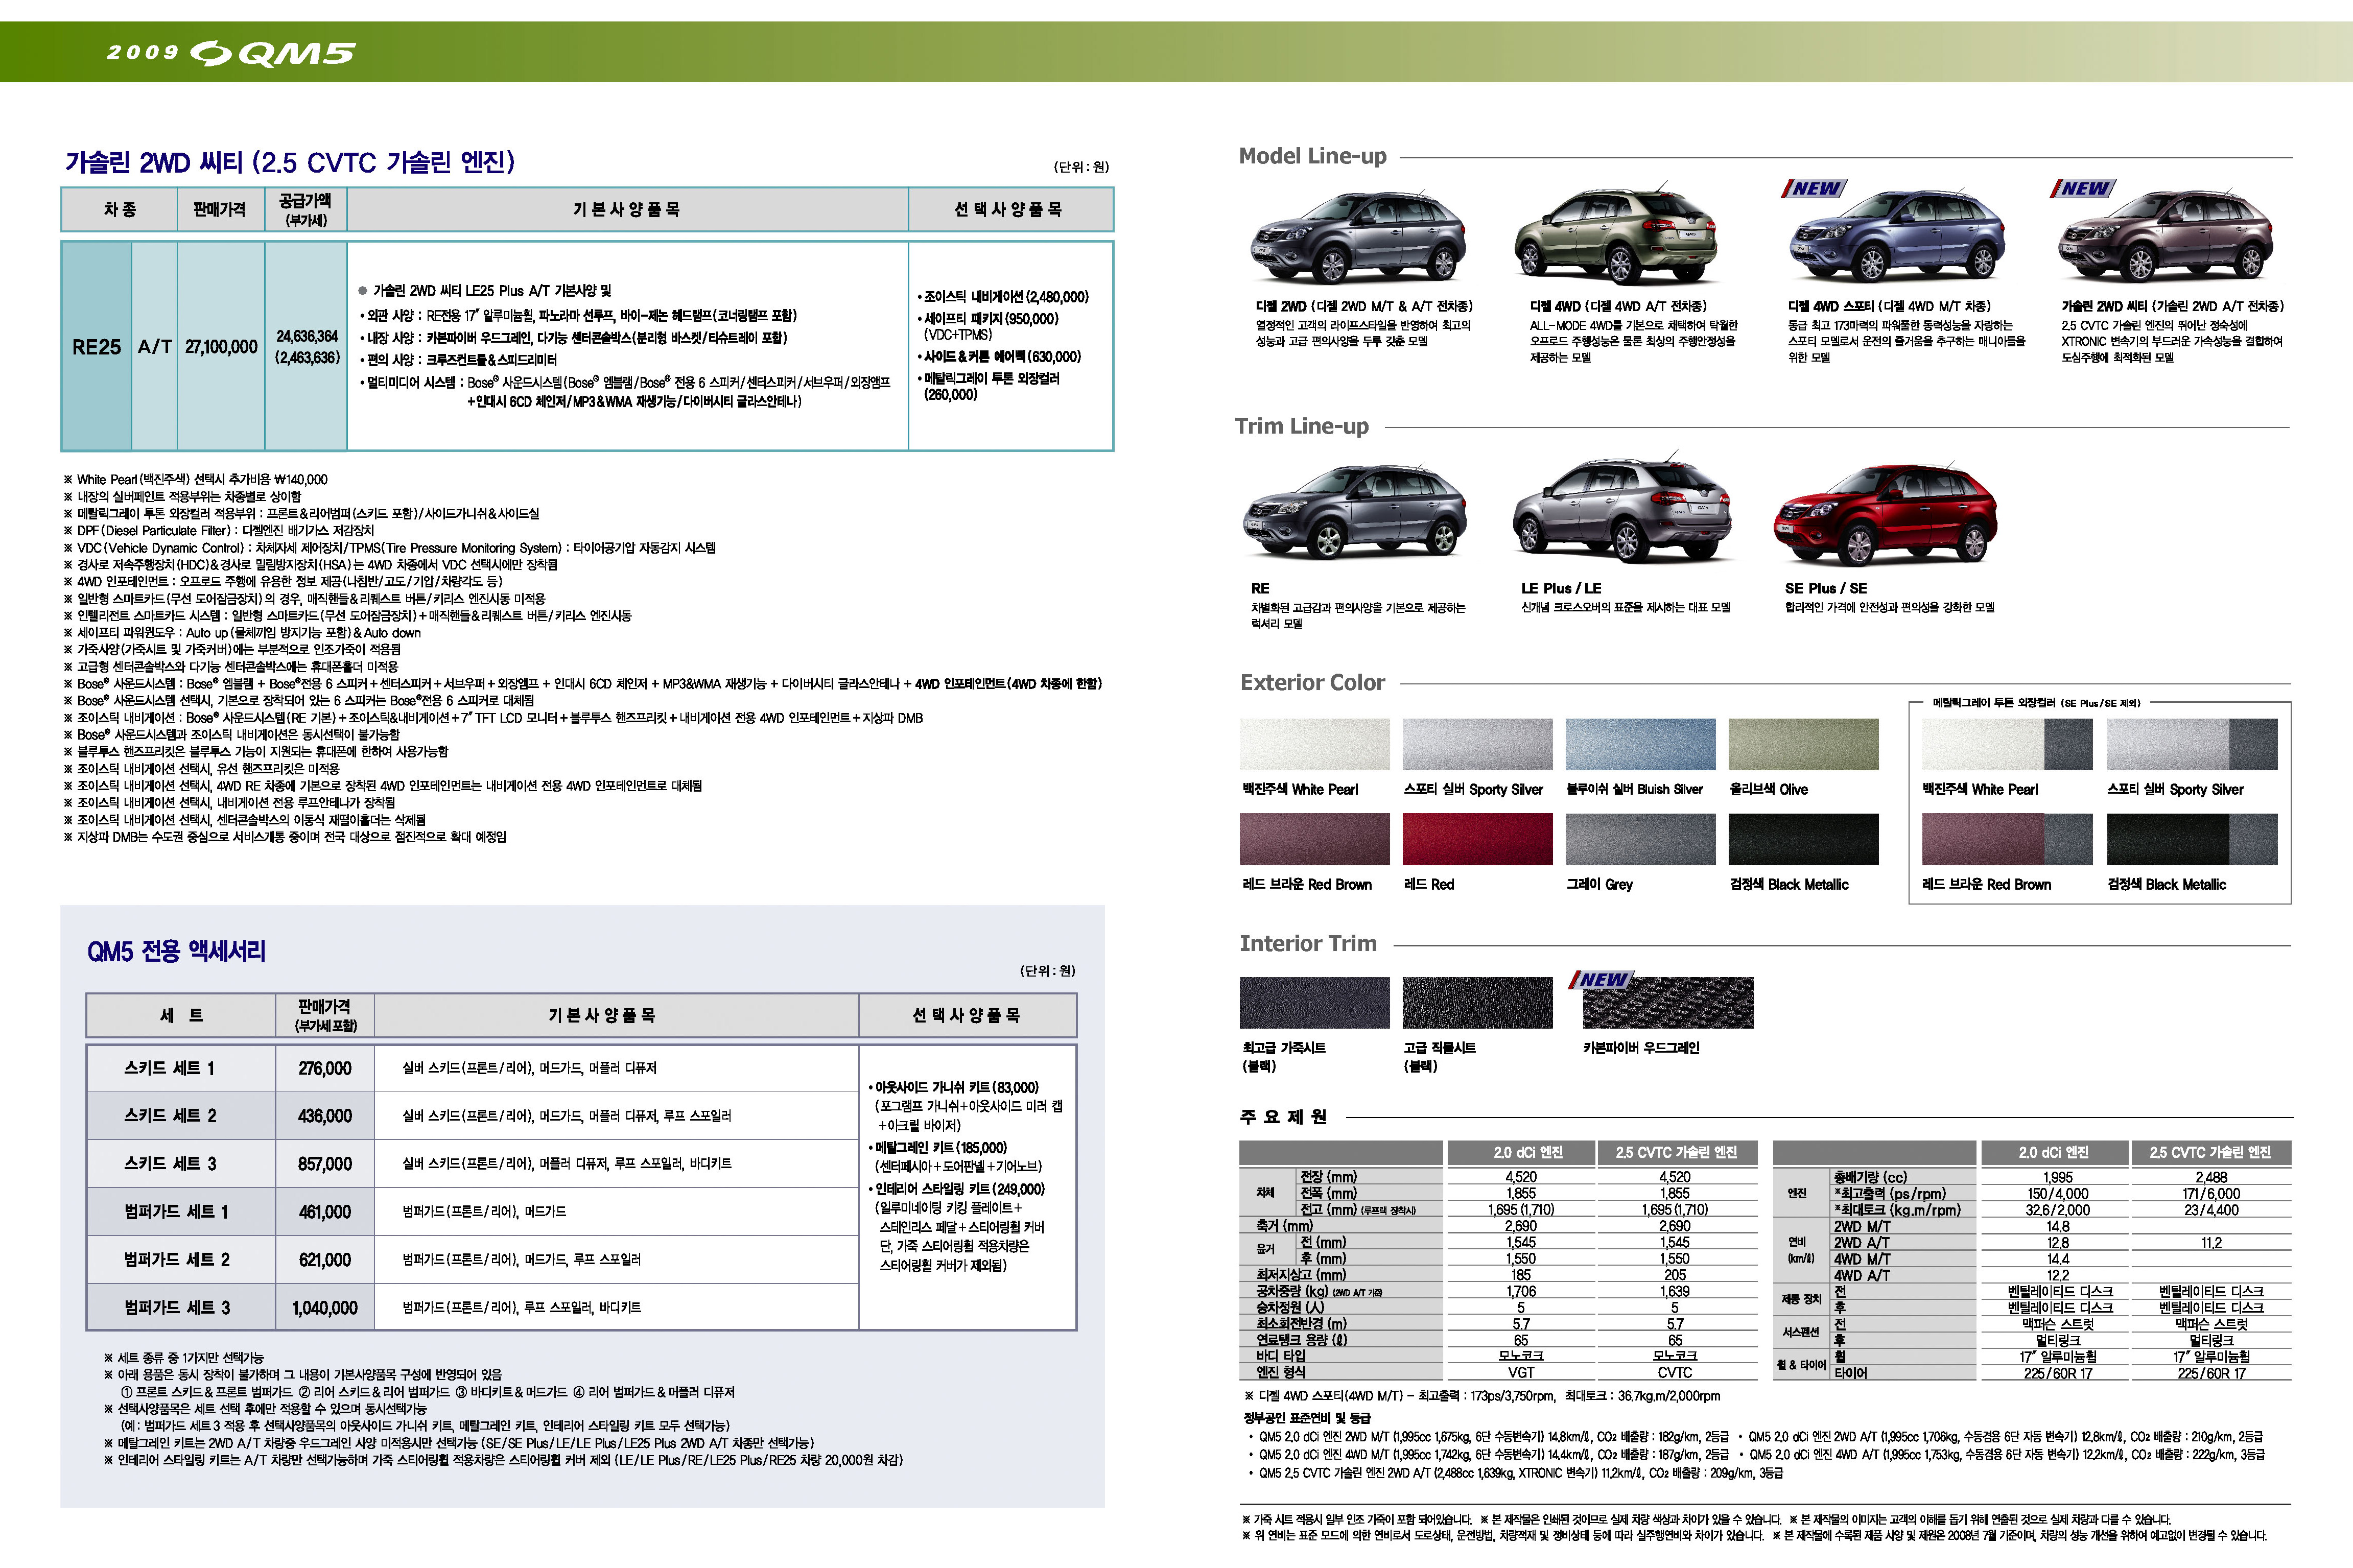The height and width of the screenshot is (1568, 2353).
Task: Click the 주요제원 heading
Action: tap(1283, 1117)
